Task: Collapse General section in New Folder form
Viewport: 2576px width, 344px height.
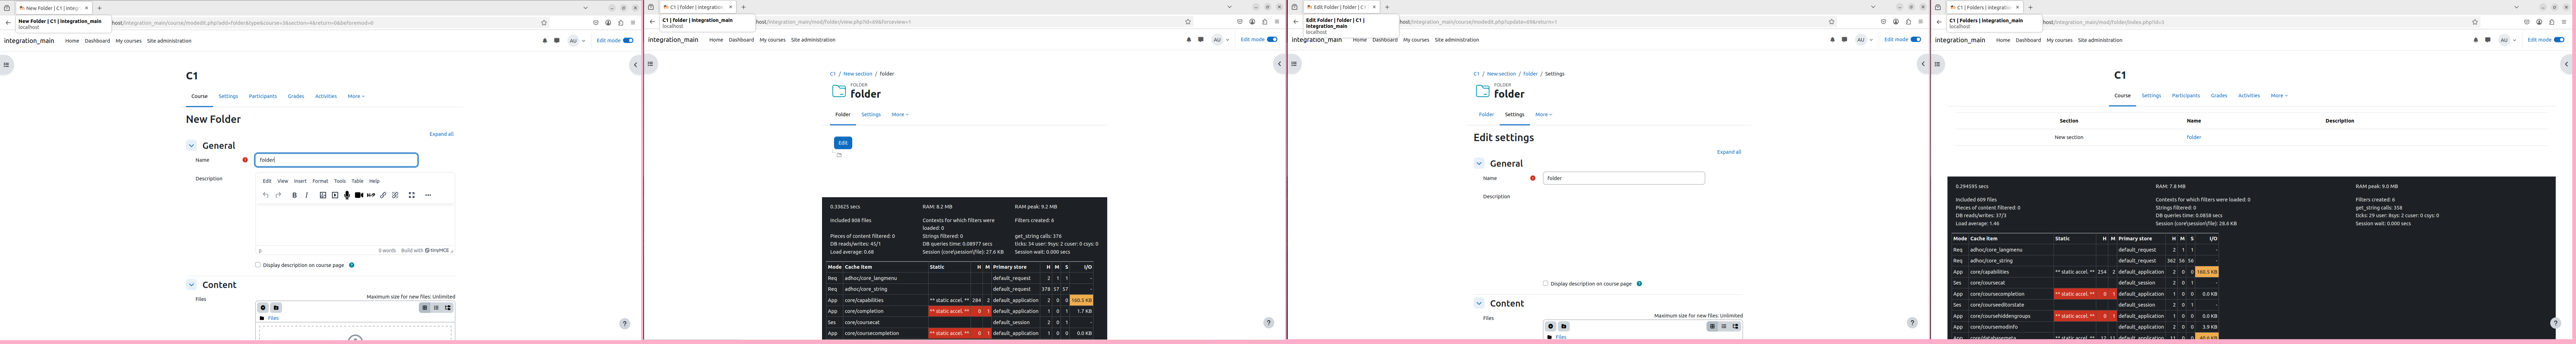Action: 192,145
